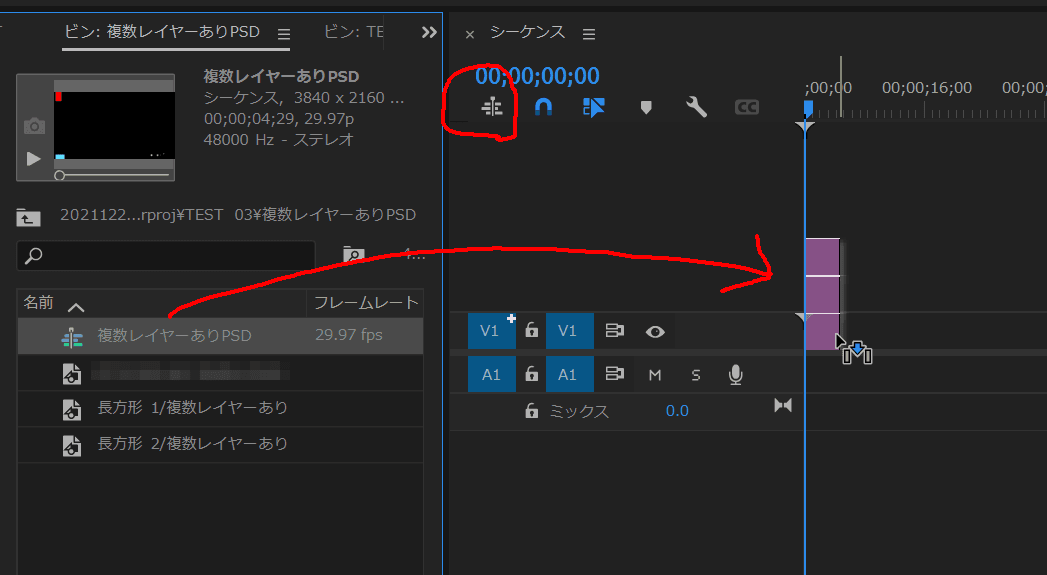The image size is (1047, 575).
Task: Select the blurred-name layer item row
Action: [220, 372]
